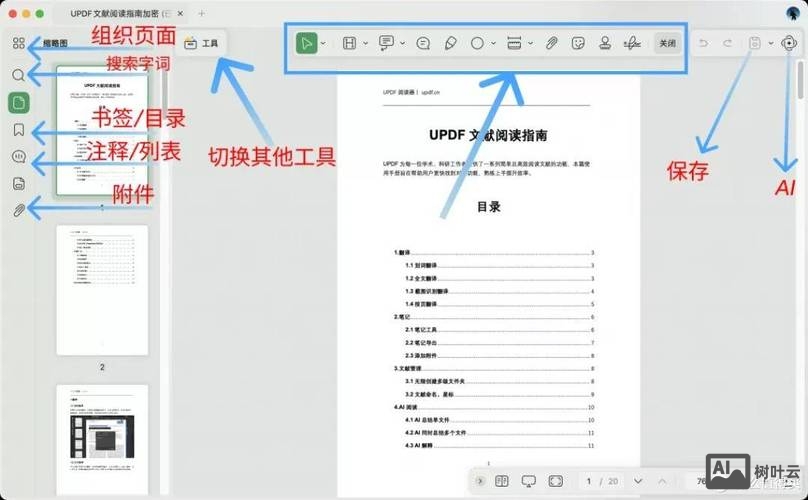Add a new tab with plus button

[x=201, y=13]
